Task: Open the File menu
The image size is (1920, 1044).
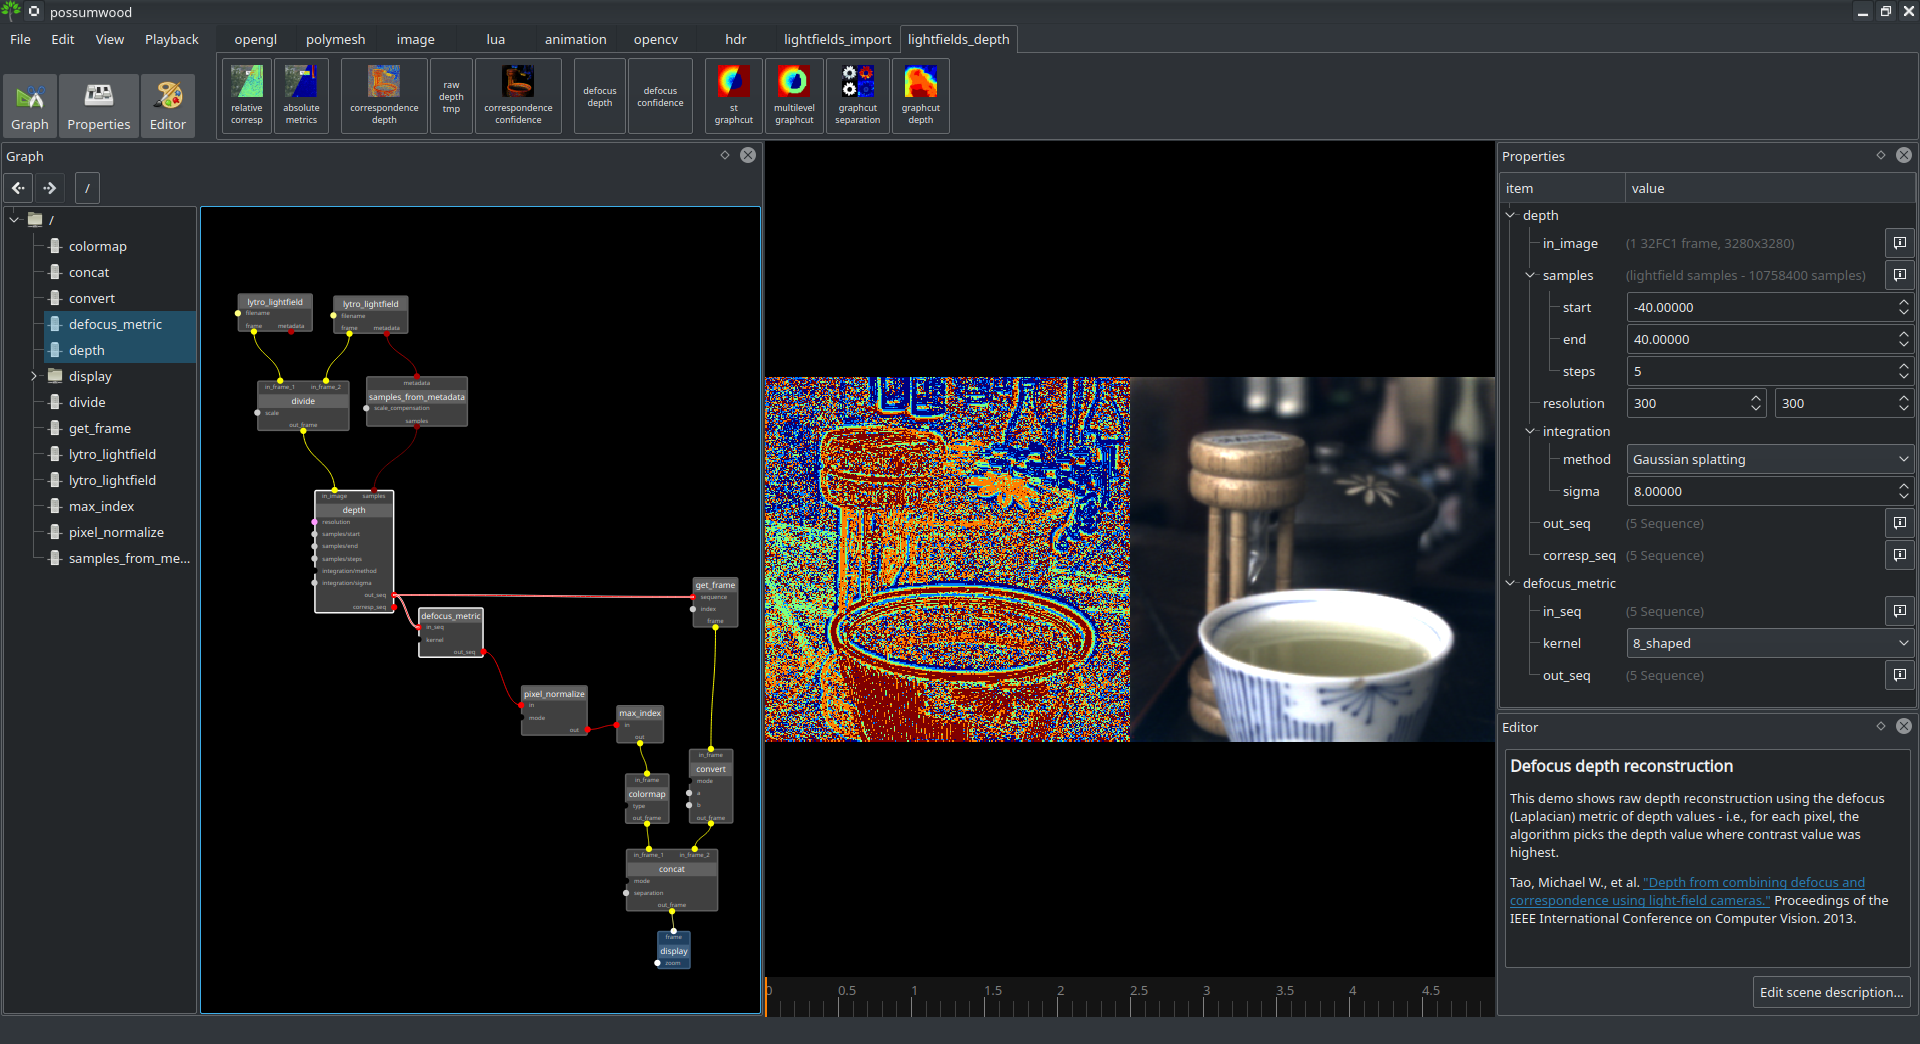Action: point(20,39)
